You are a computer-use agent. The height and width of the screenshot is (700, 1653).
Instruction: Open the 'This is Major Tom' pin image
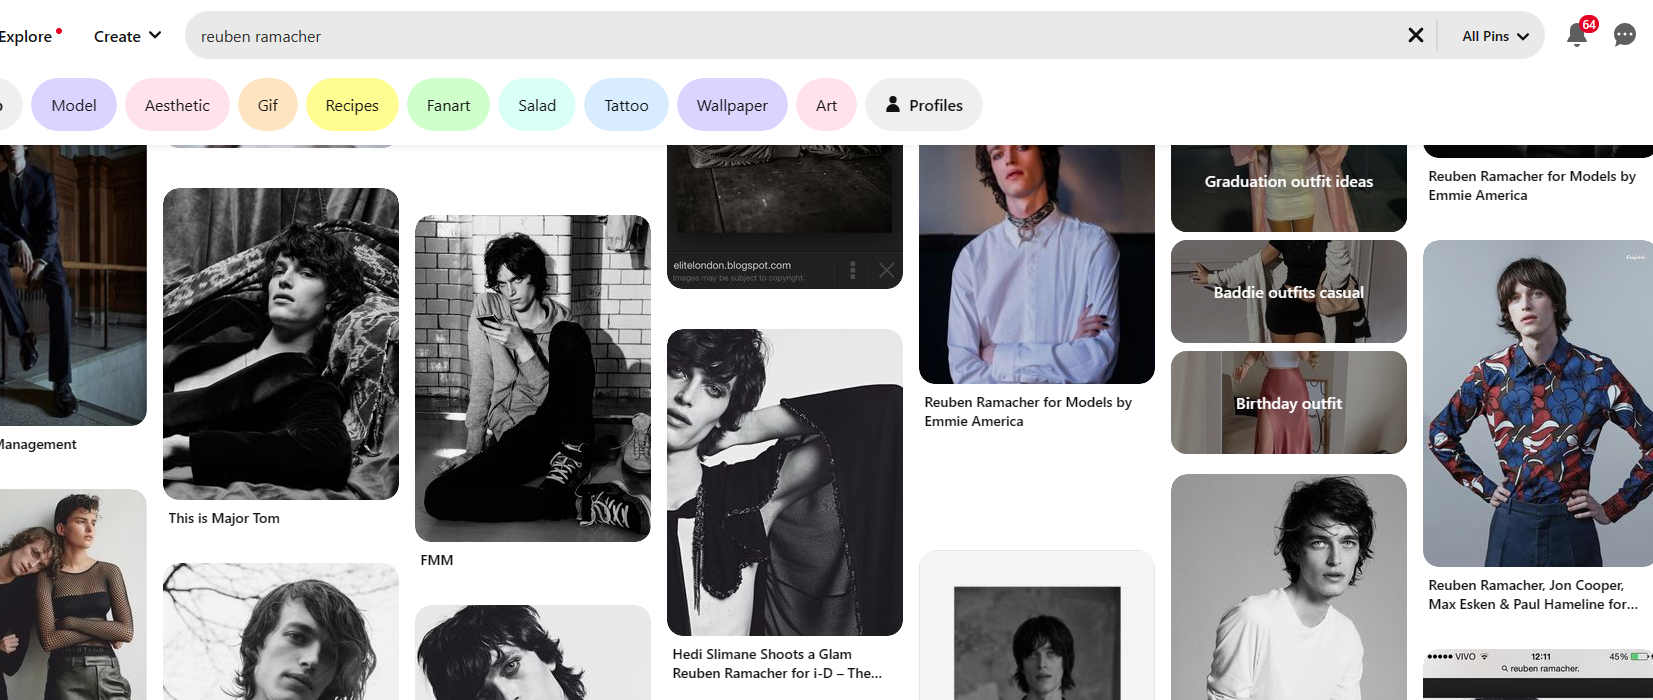coord(281,344)
